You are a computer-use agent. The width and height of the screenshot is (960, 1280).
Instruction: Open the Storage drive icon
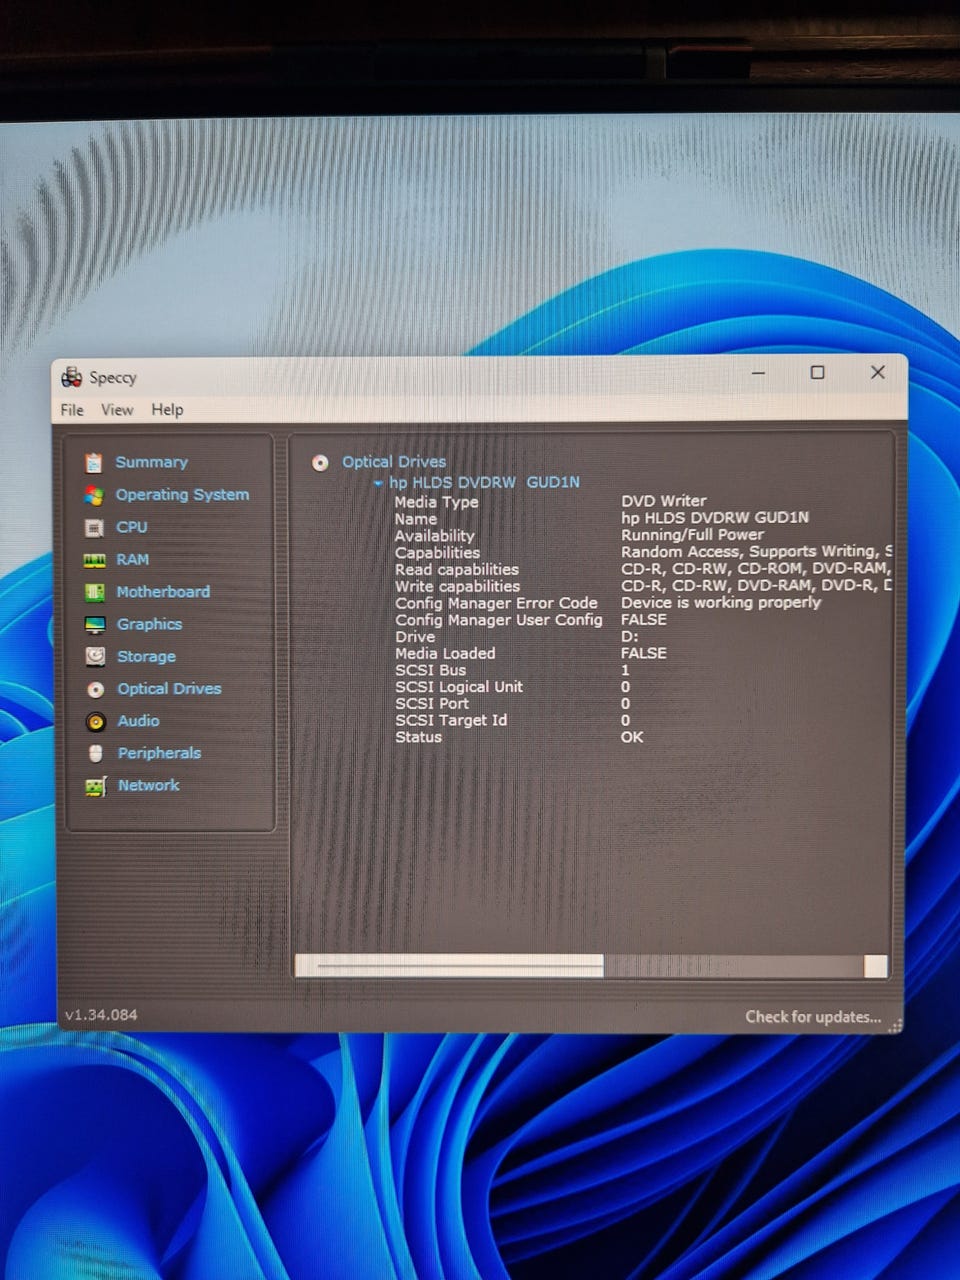[95, 656]
